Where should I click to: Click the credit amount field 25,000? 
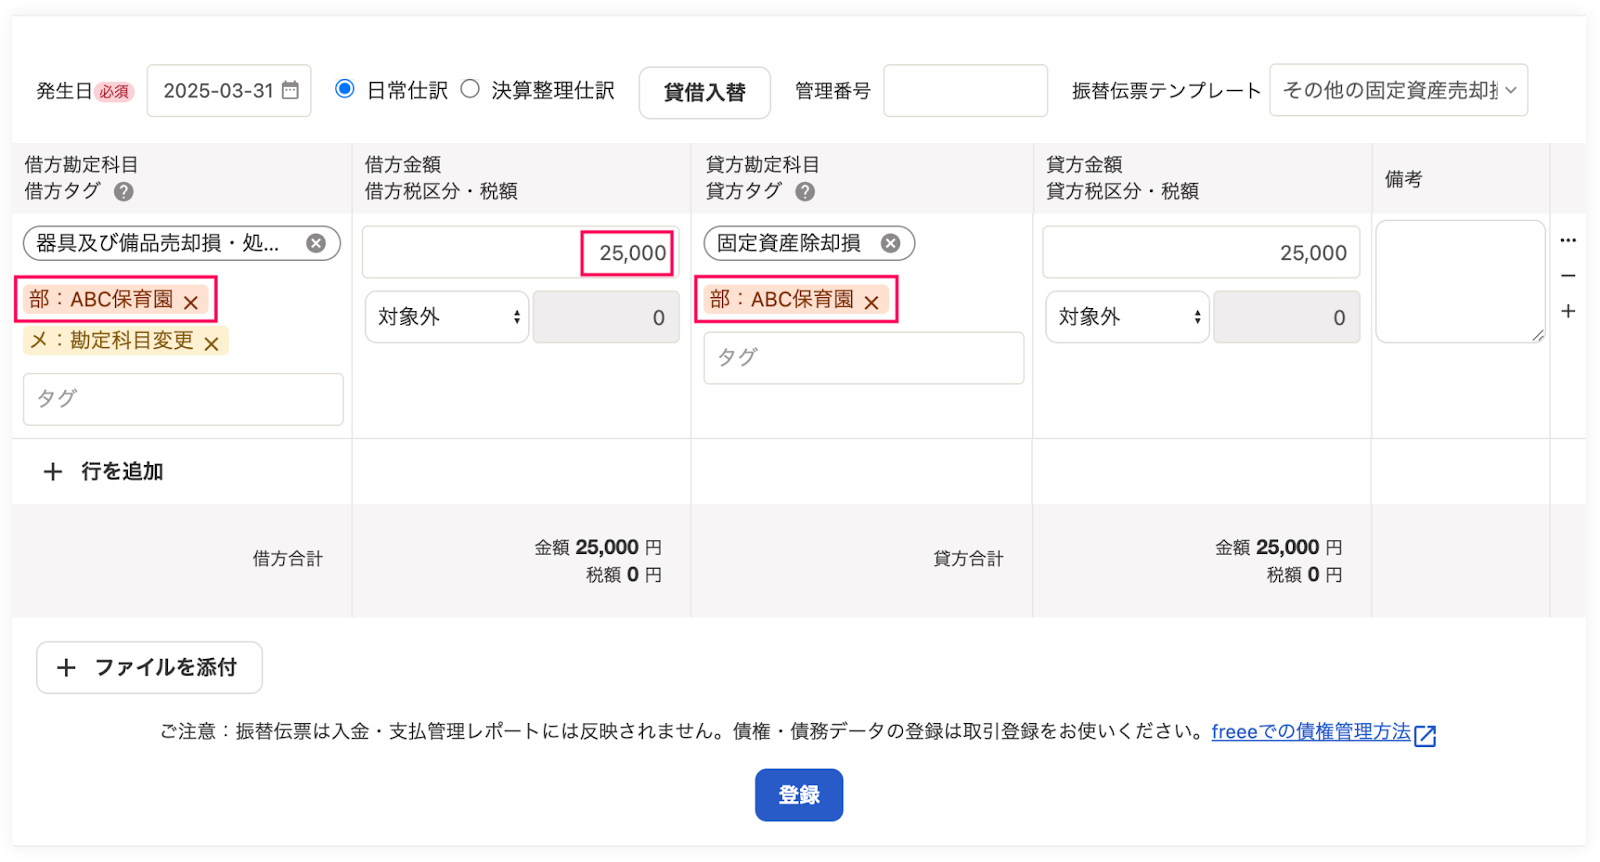click(1201, 252)
